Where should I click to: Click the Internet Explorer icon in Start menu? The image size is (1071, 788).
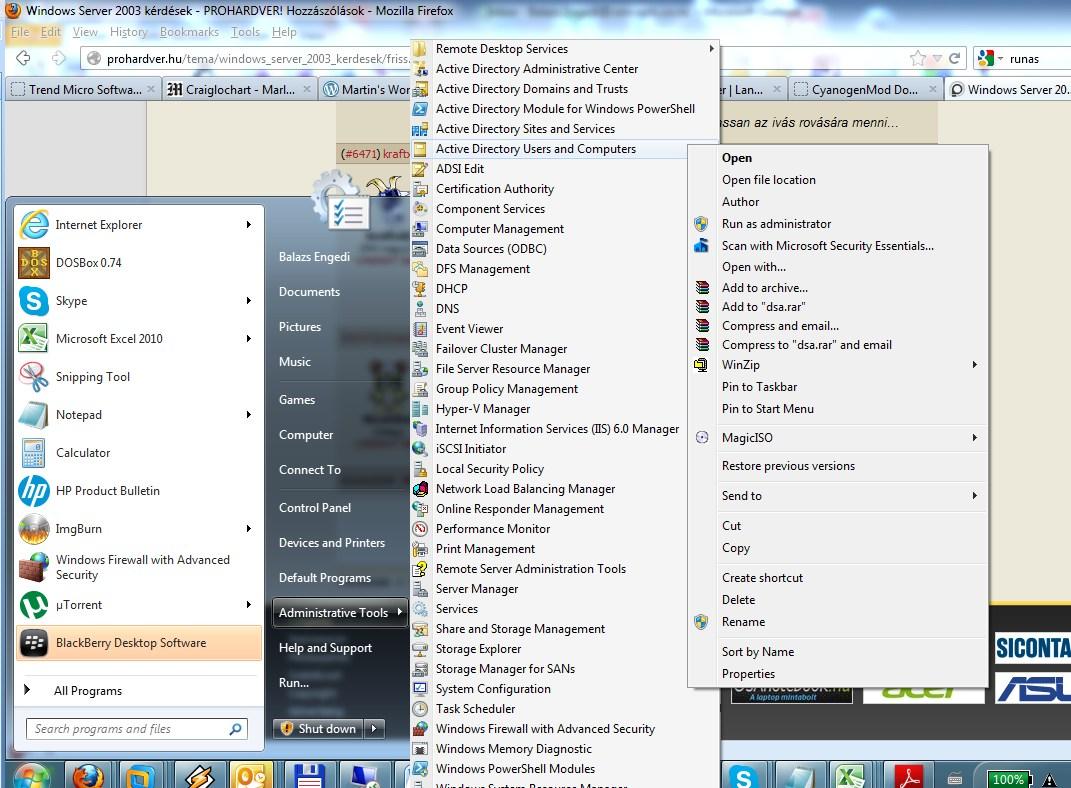tap(34, 225)
